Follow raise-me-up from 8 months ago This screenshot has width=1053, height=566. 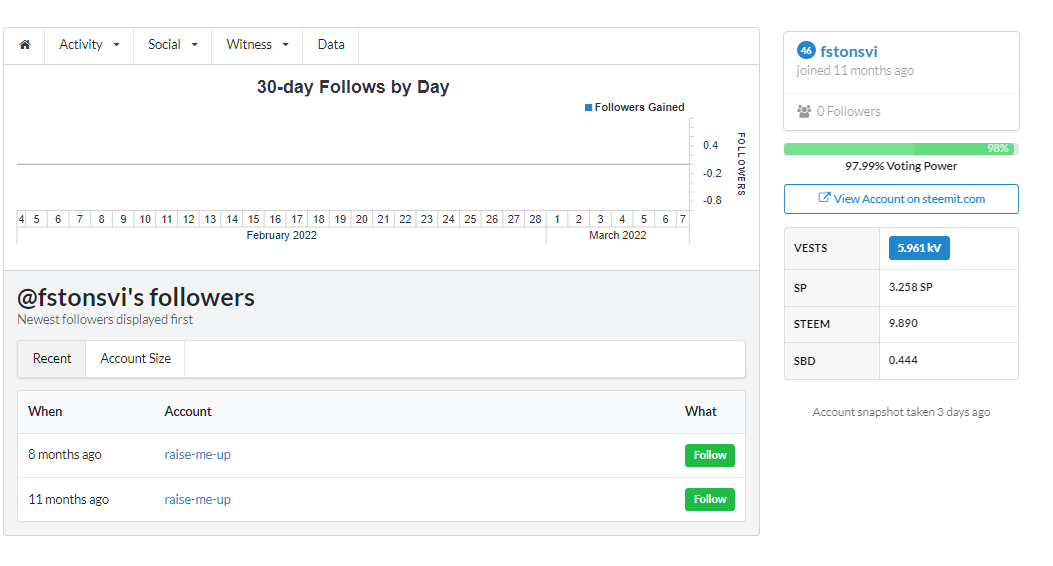point(710,455)
